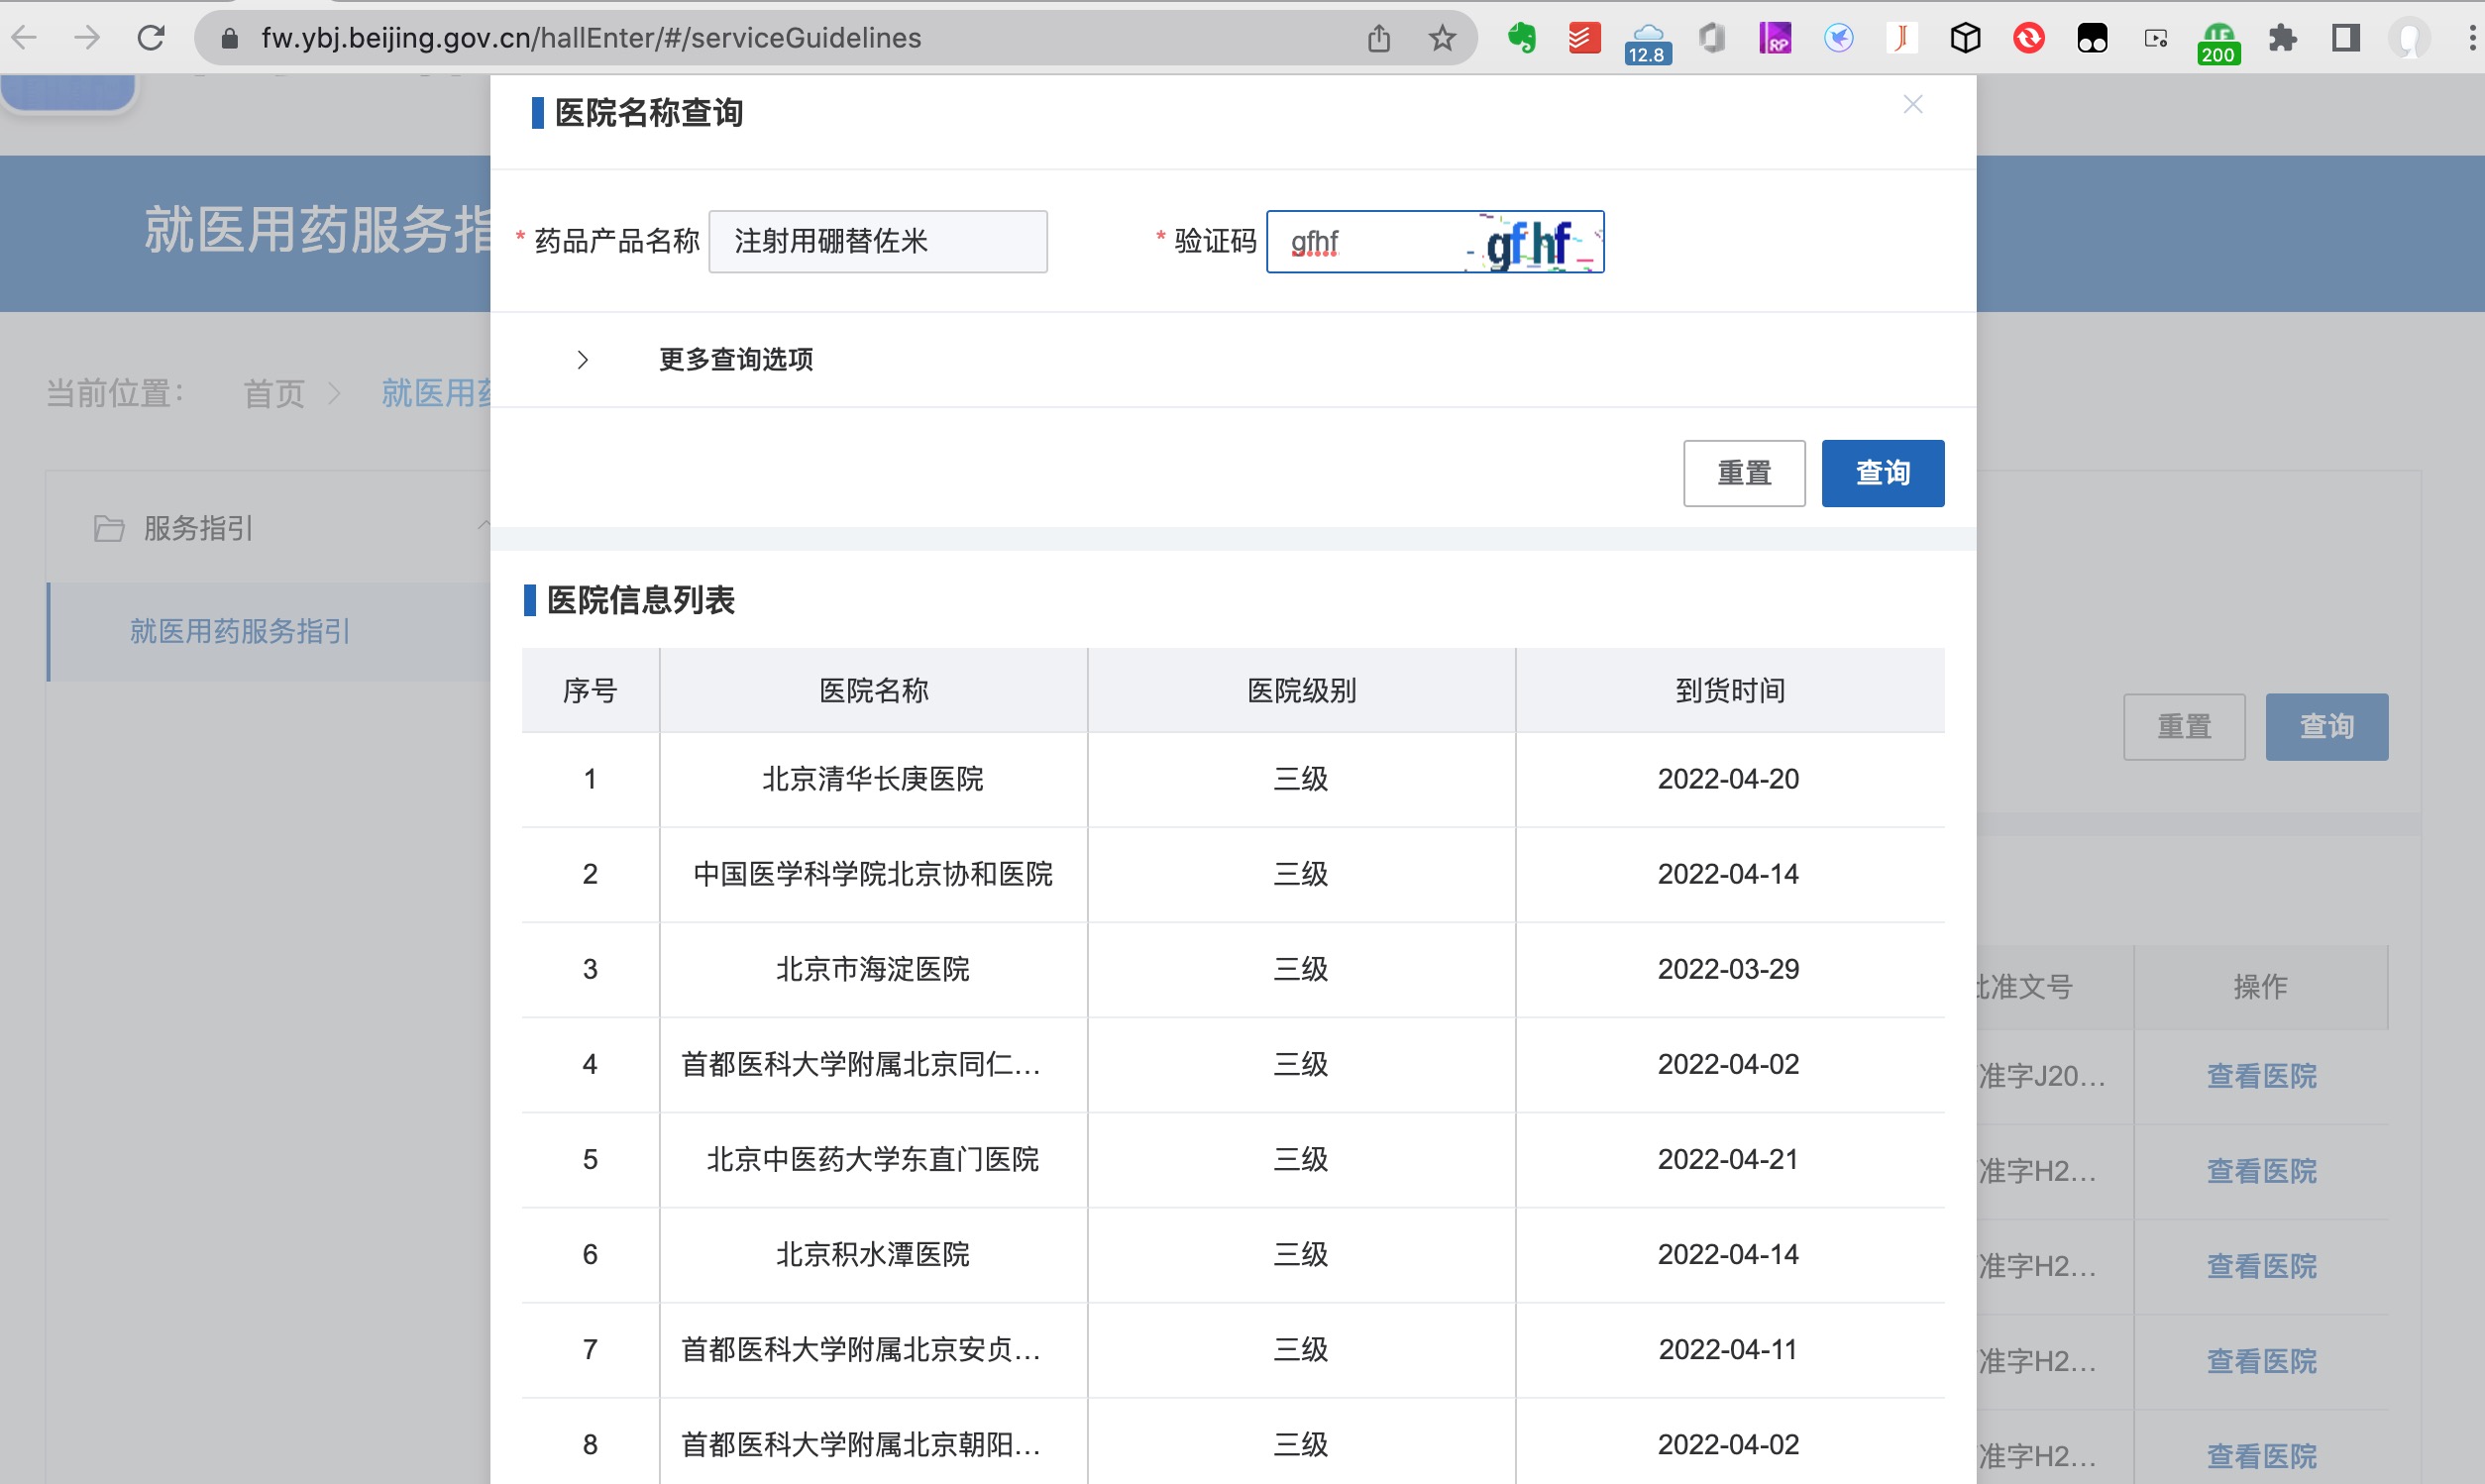Screen dimensions: 2485x1484
Task: Open the green extension badge showing 200
Action: tap(2218, 44)
